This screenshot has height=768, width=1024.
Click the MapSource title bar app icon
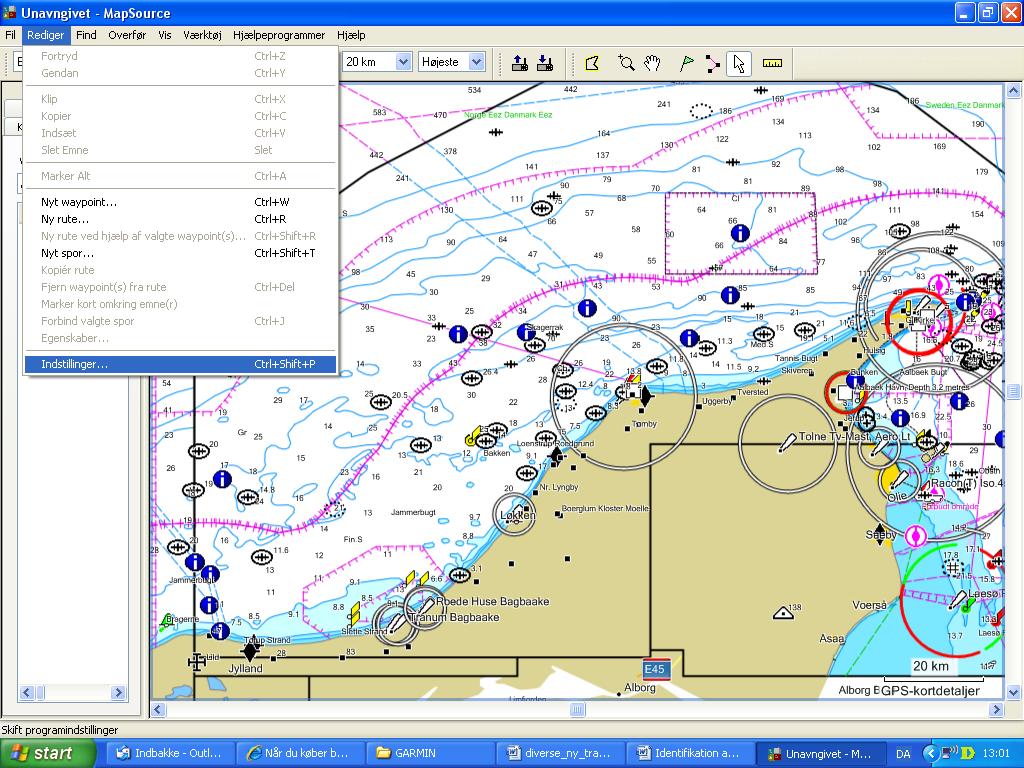pyautogui.click(x=9, y=12)
